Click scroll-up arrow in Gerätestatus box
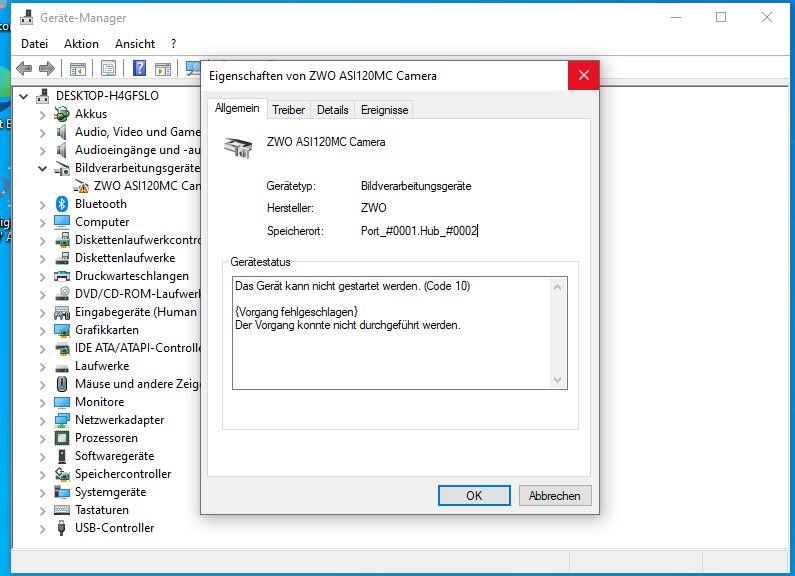 click(x=557, y=287)
